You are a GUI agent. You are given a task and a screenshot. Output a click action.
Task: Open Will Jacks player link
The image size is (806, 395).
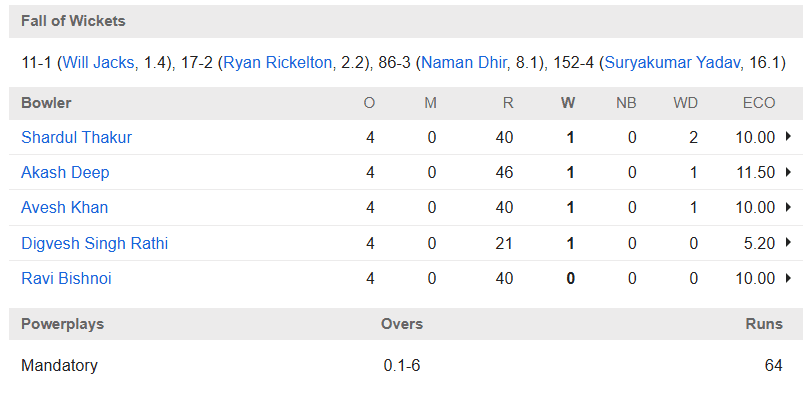coord(100,63)
